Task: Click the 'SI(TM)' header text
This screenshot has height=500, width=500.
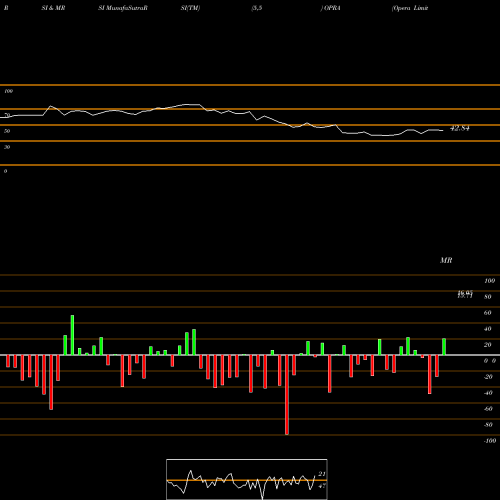Action: [190, 8]
